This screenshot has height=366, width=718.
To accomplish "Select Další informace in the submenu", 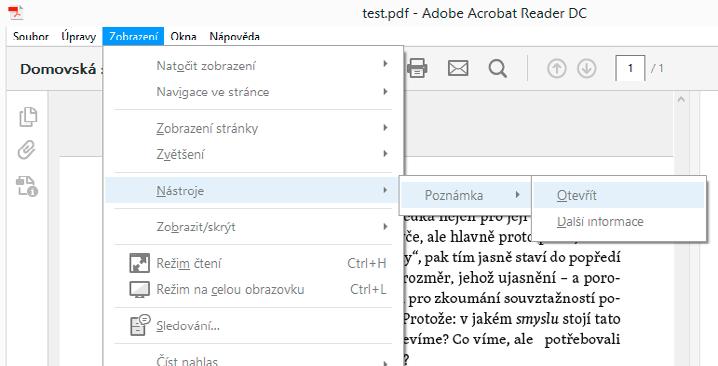I will (x=619, y=222).
